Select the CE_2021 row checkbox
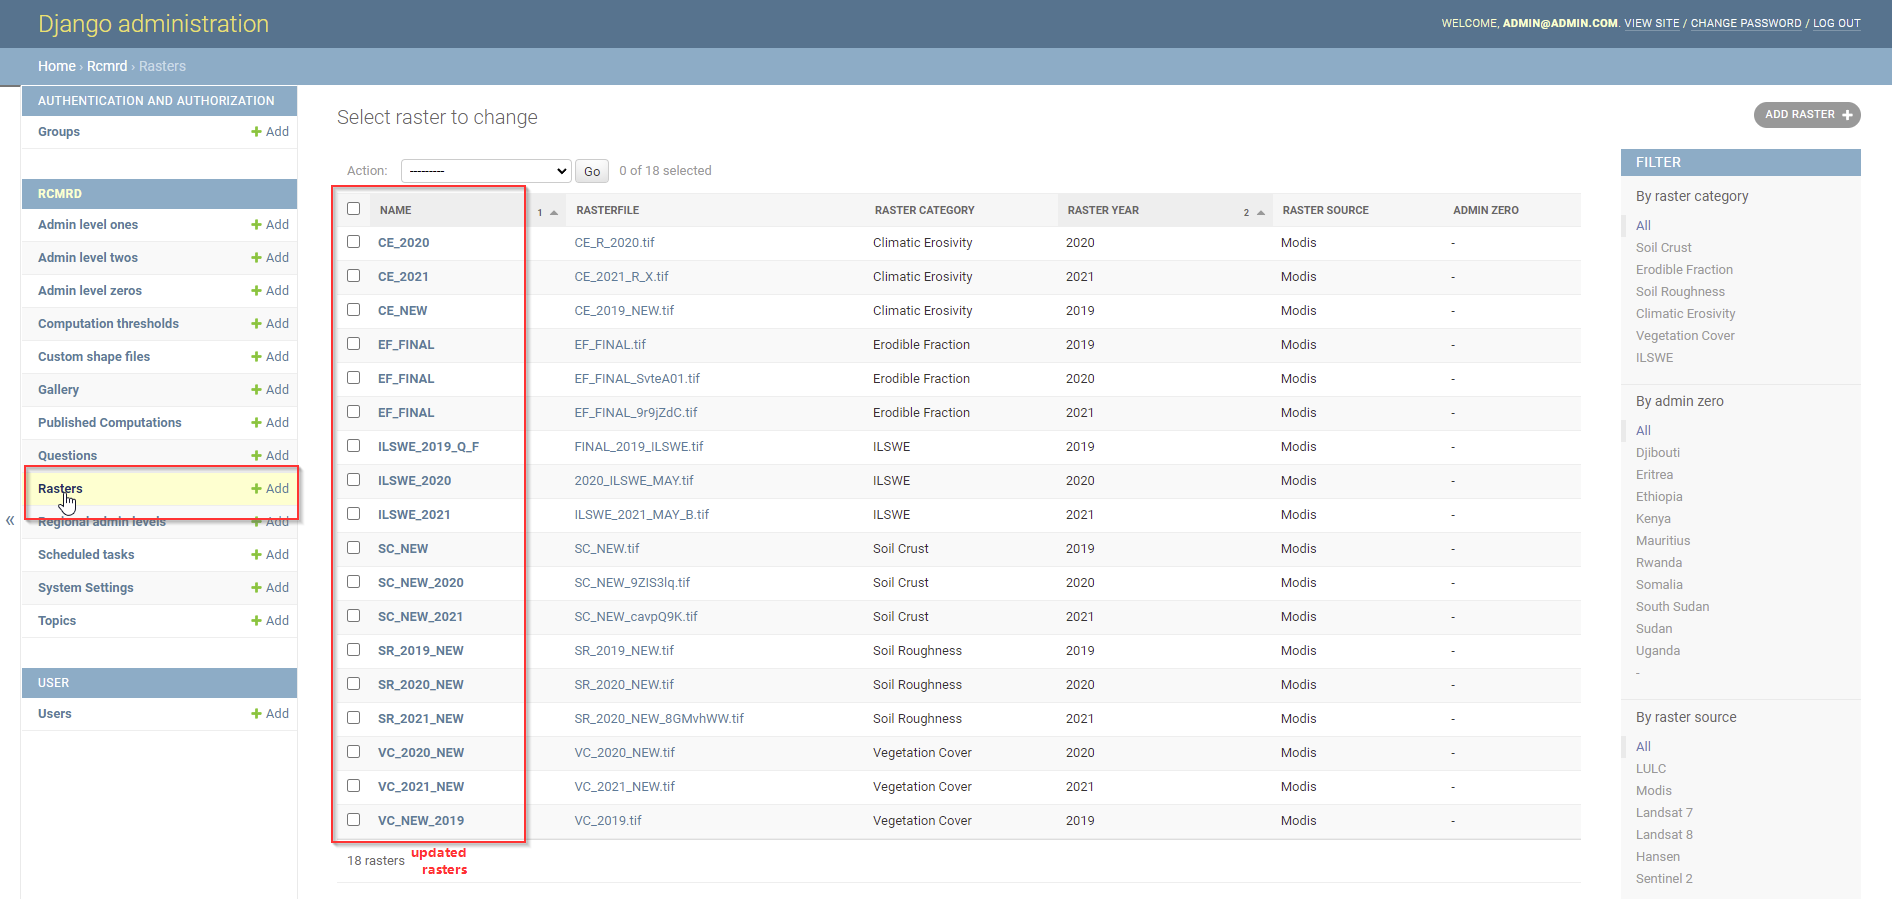Image resolution: width=1892 pixels, height=899 pixels. click(353, 276)
